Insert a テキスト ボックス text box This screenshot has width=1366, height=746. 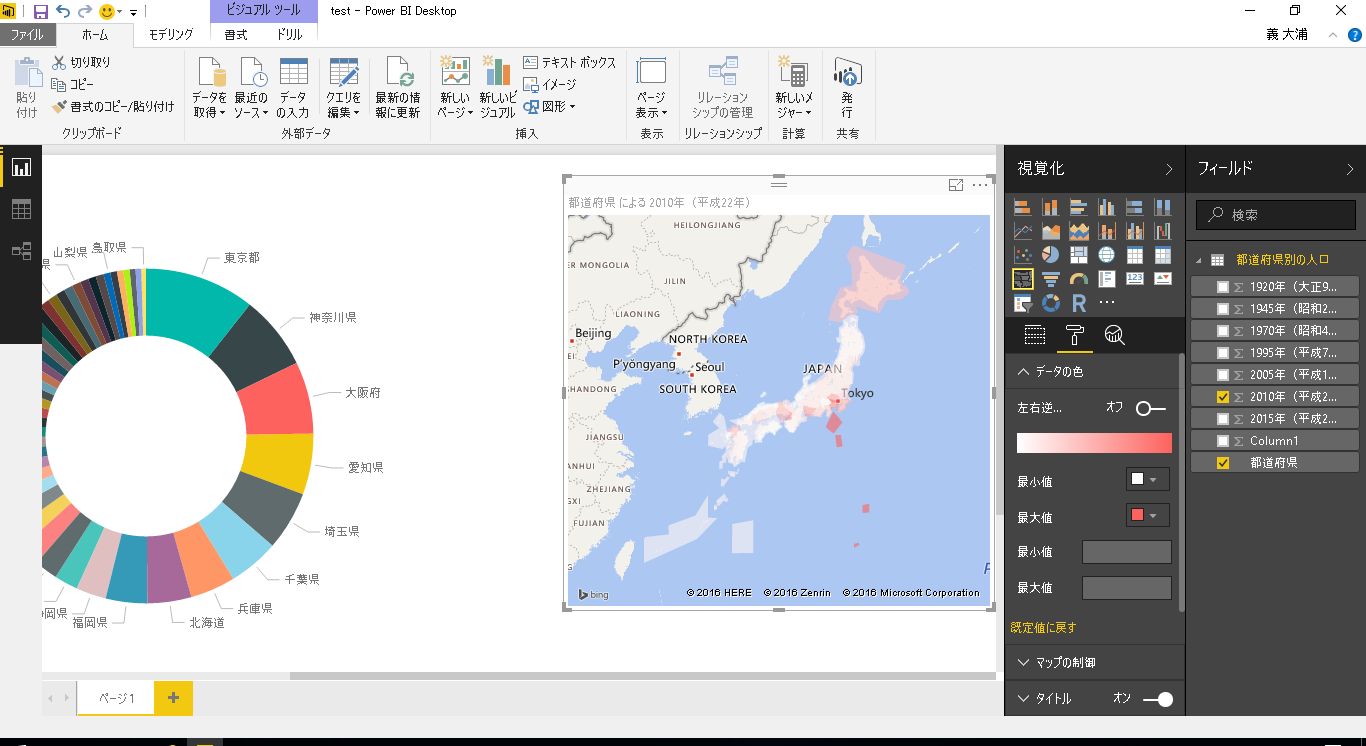click(569, 62)
